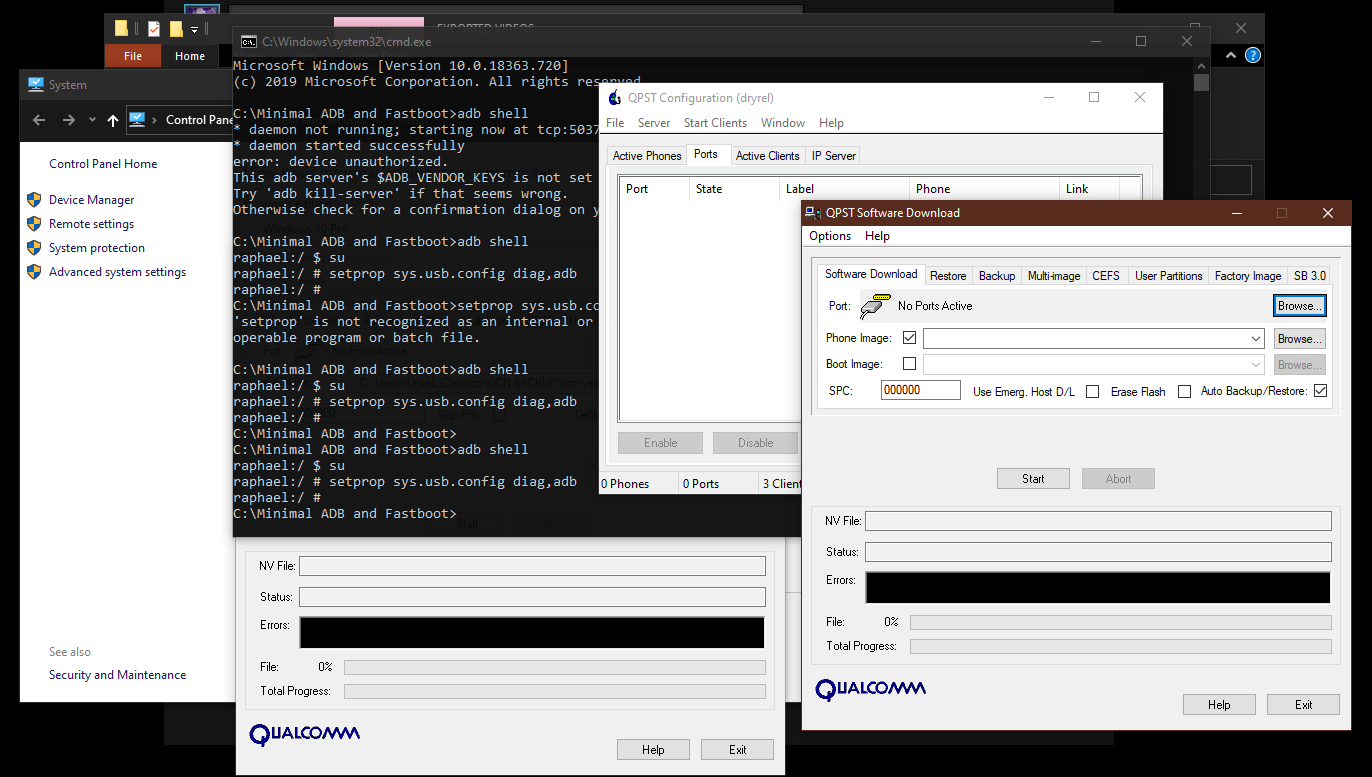Switch to the Multi-image tab
Image resolution: width=1372 pixels, height=777 pixels.
1054,276
